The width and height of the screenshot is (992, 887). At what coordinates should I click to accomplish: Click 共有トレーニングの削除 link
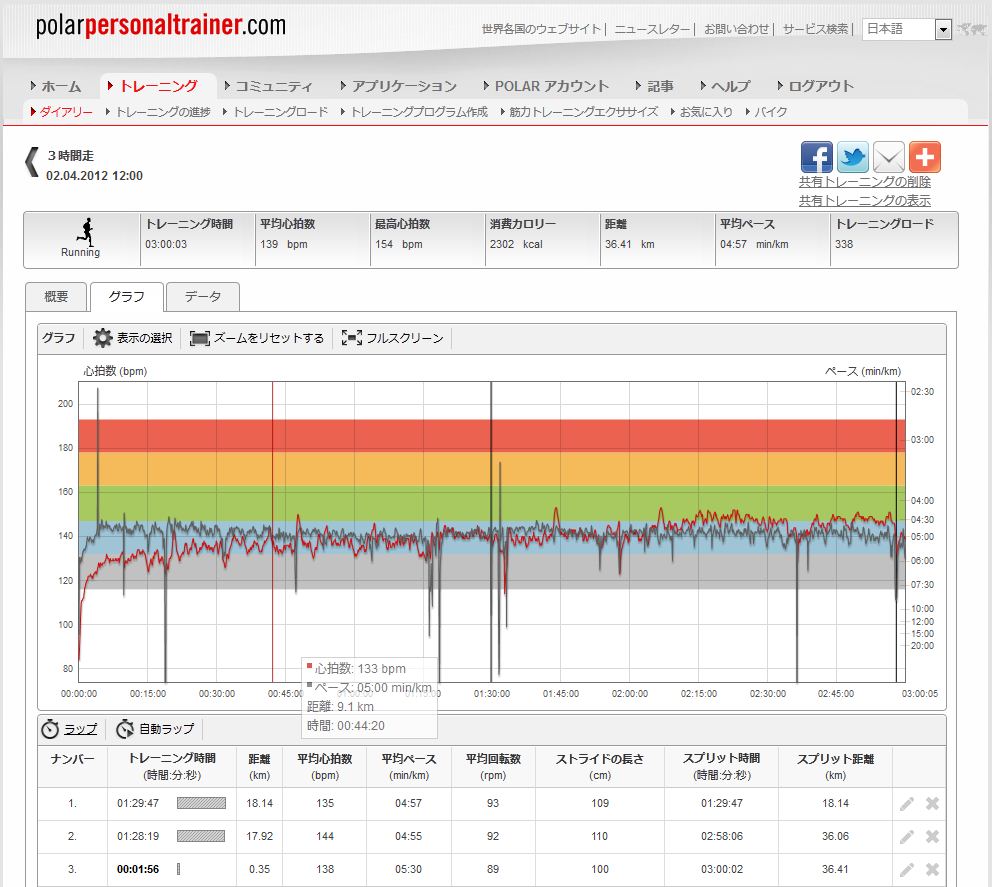864,182
